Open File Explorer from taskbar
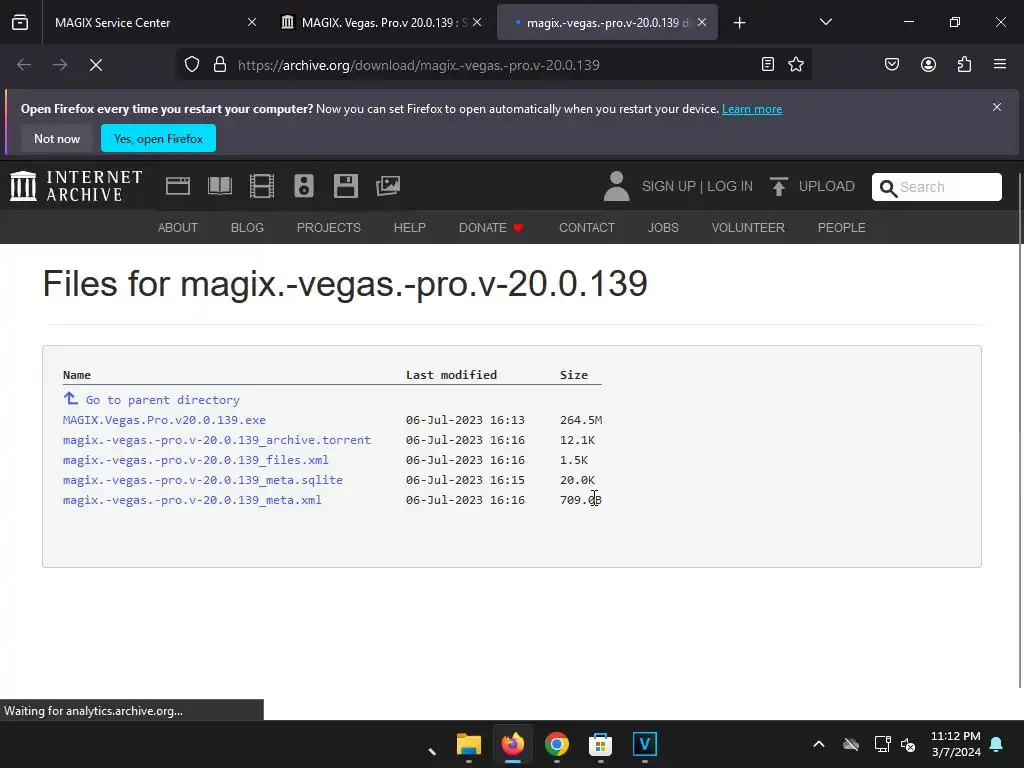Viewport: 1024px width, 768px height. pos(469,744)
